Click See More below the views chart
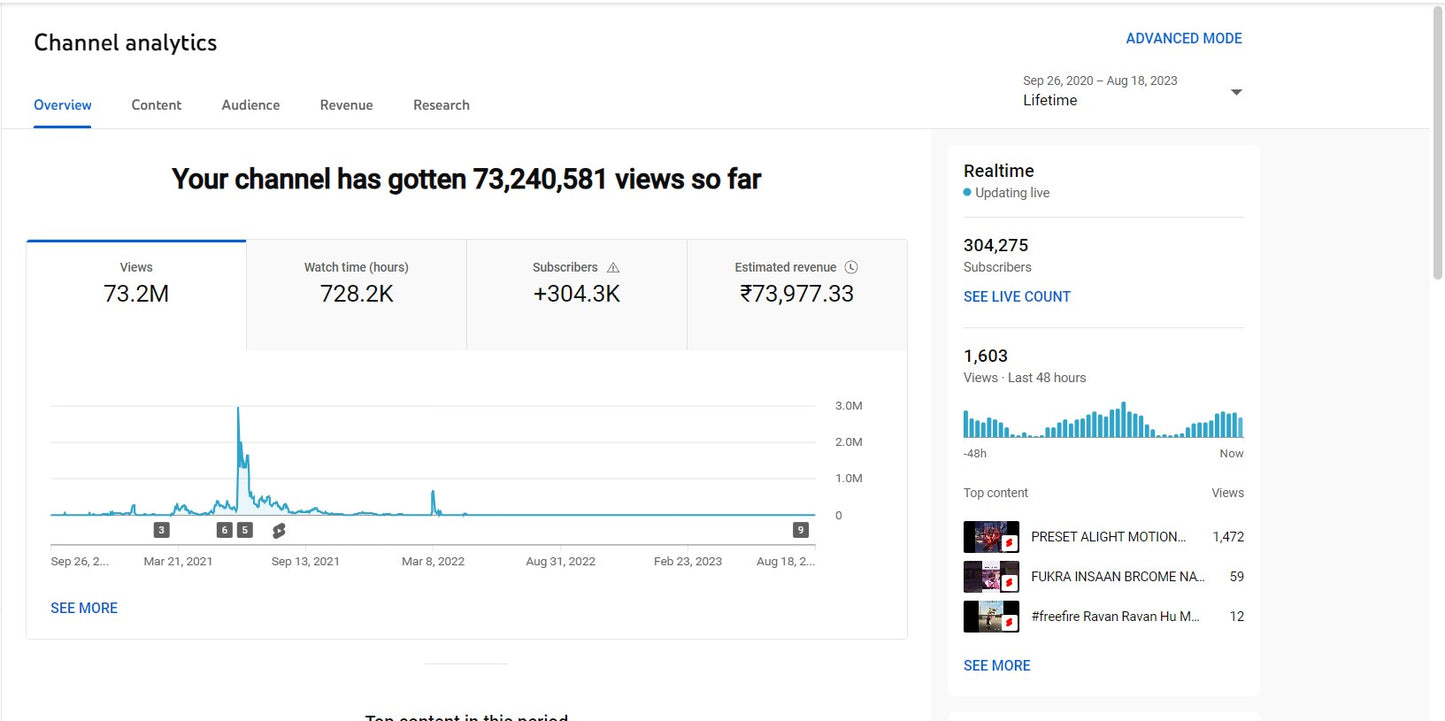 coord(84,608)
